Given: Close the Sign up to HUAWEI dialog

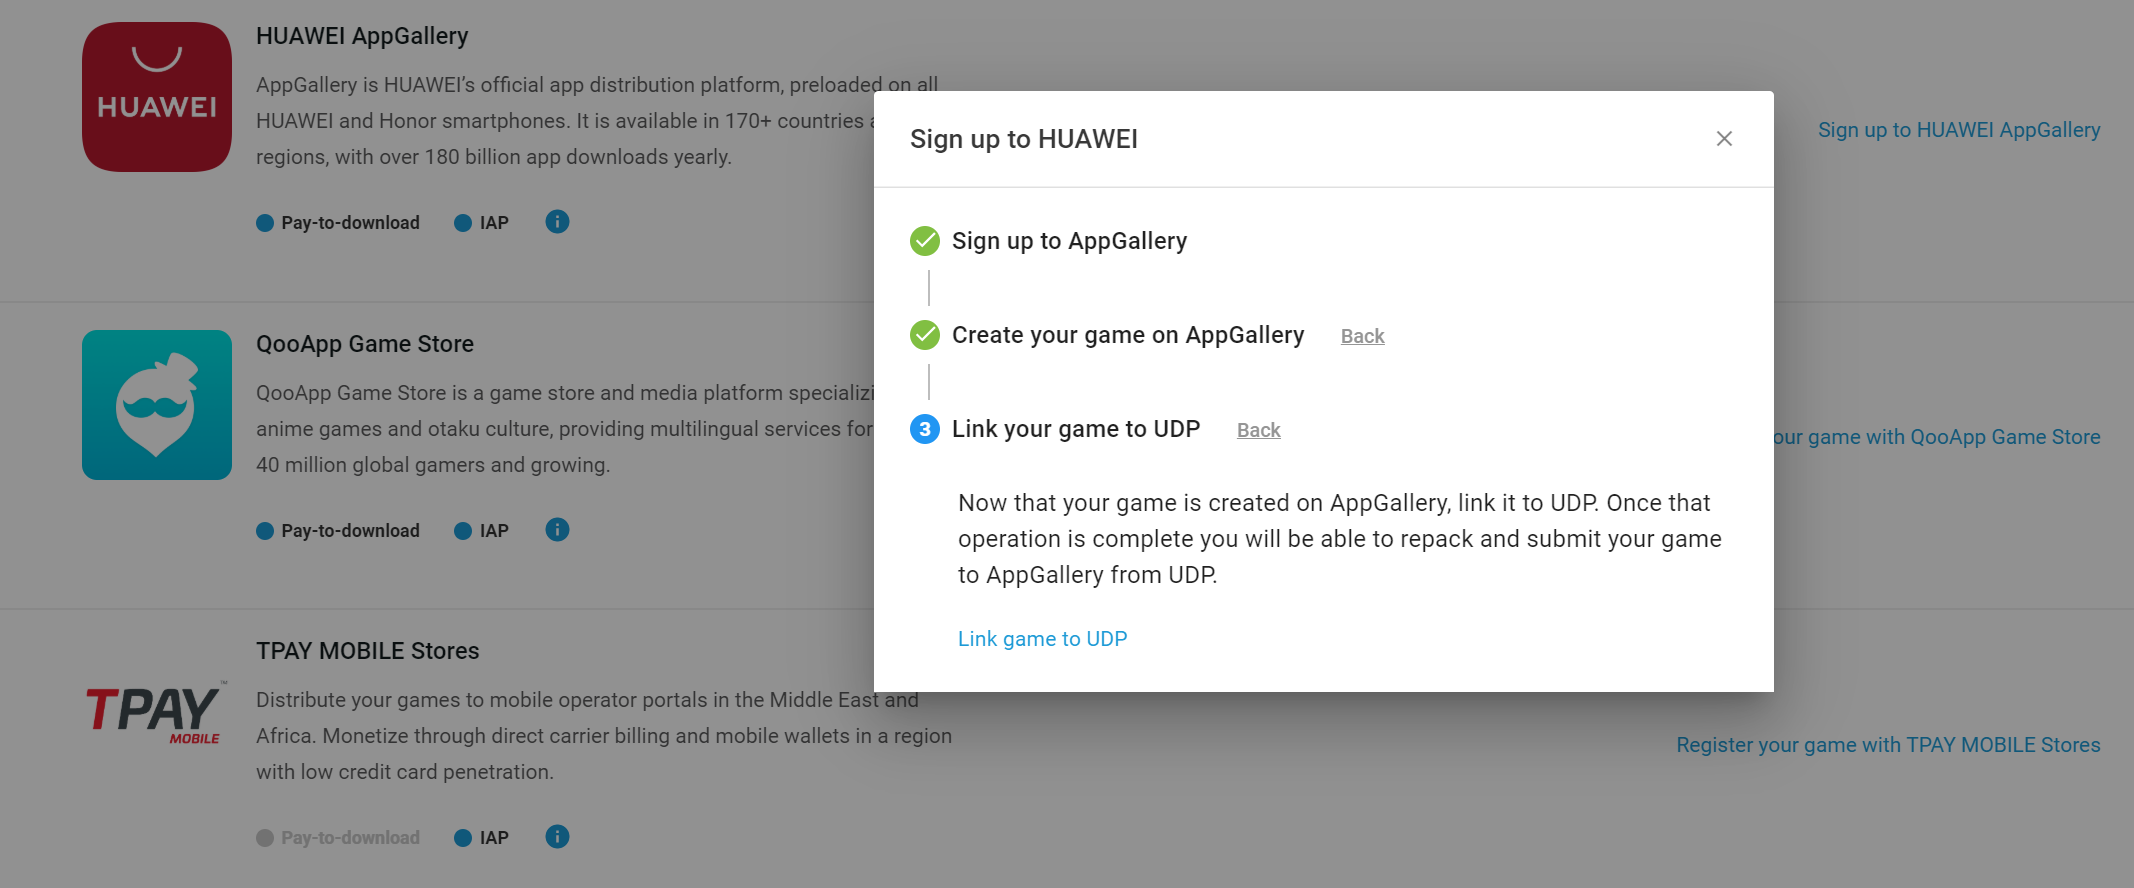Looking at the screenshot, I should [1724, 139].
